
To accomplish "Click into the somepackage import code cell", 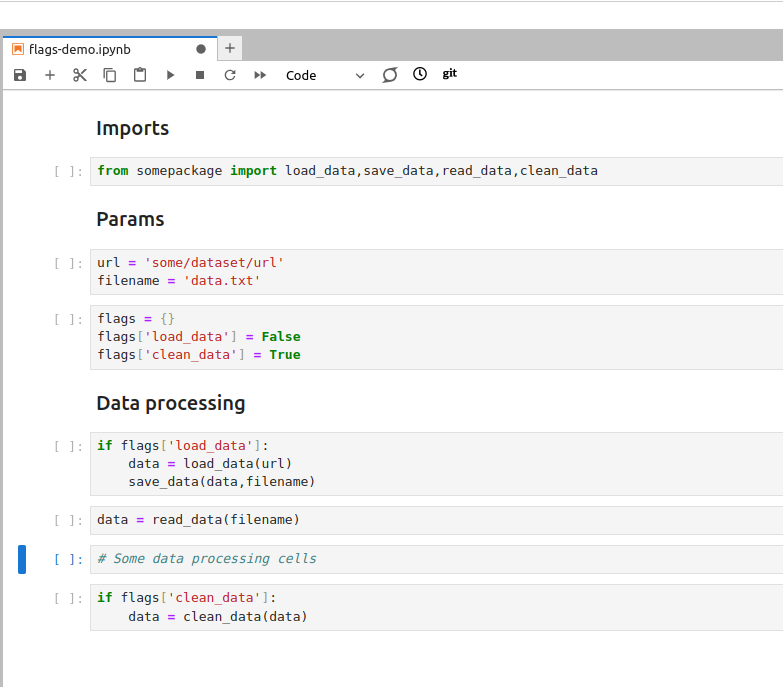I will tap(436, 171).
